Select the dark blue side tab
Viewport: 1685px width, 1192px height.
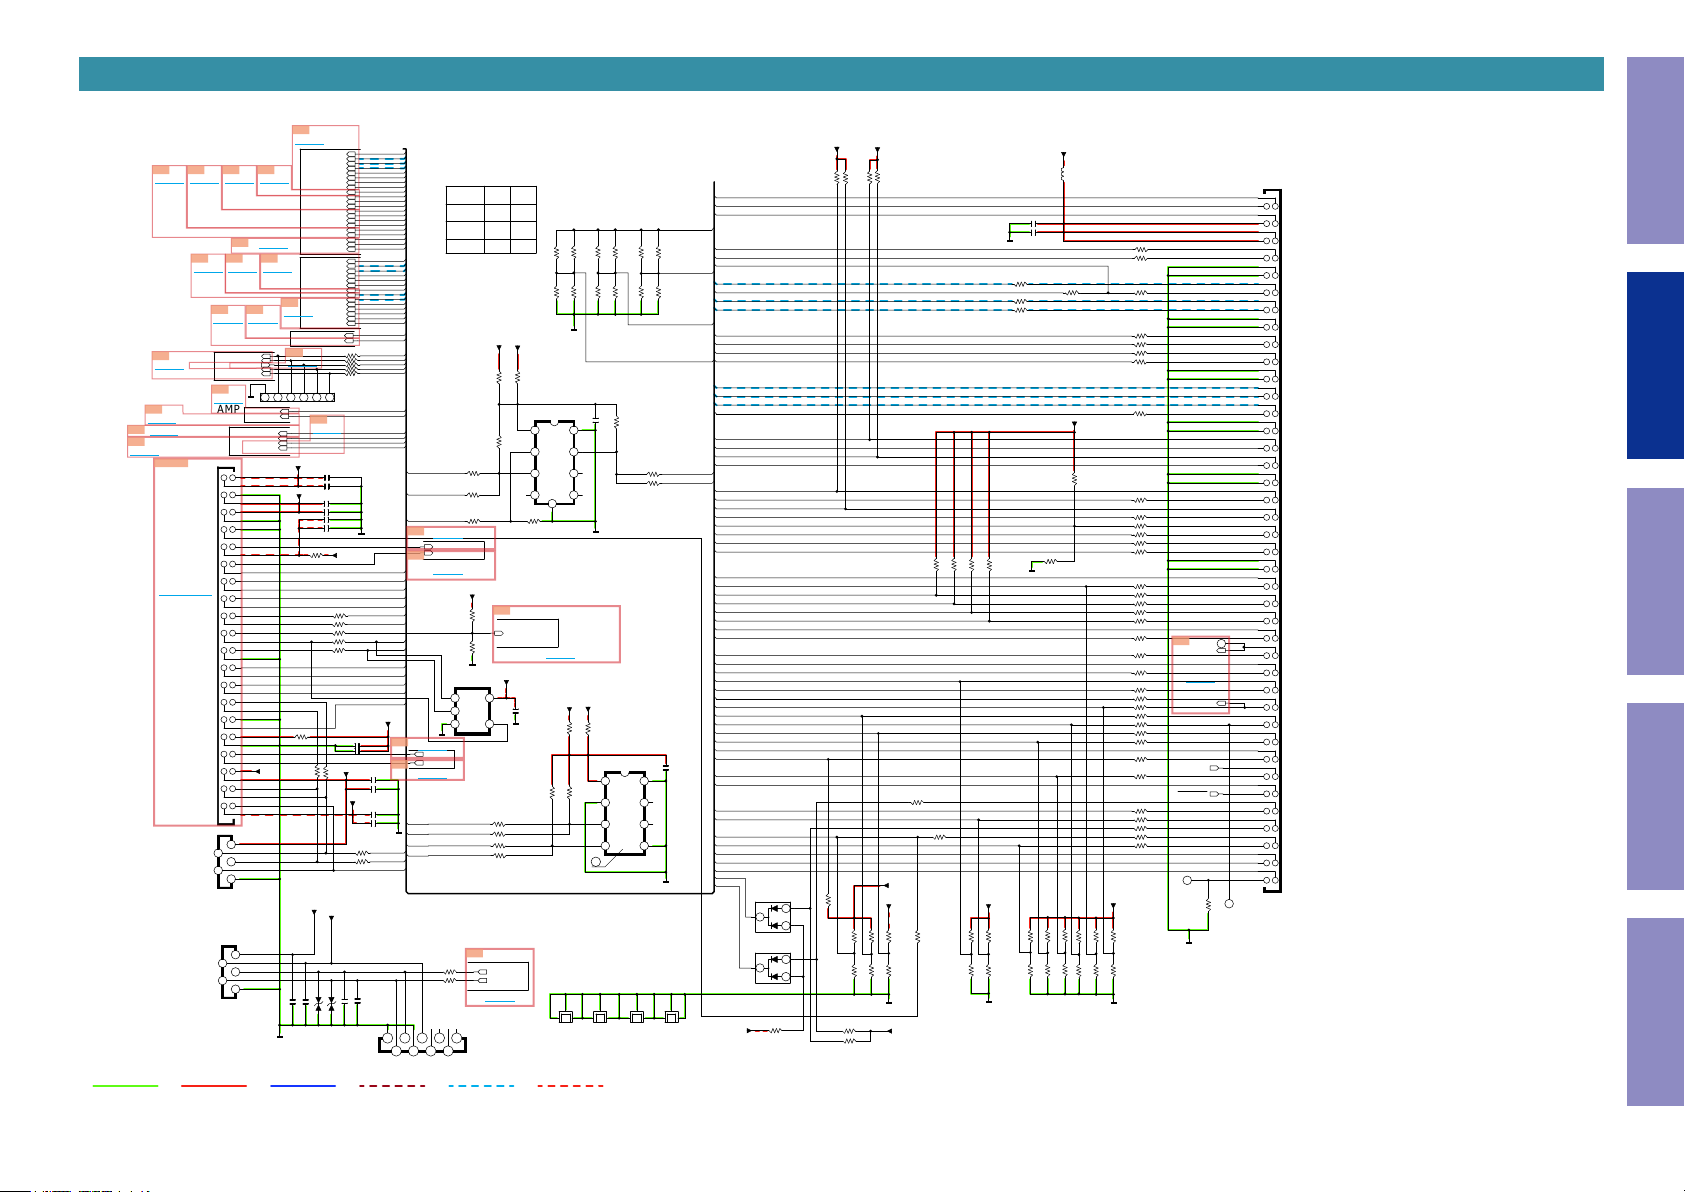tap(1655, 365)
